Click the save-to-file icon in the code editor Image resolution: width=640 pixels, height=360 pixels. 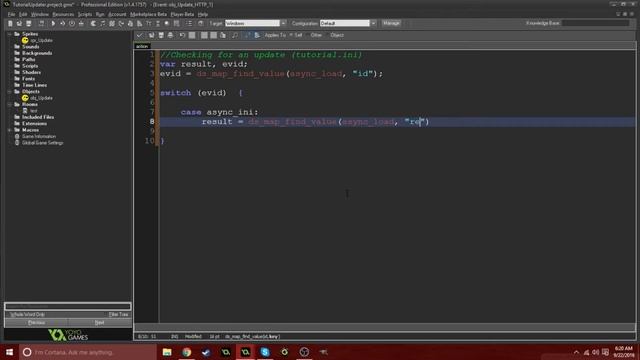[x=161, y=35]
